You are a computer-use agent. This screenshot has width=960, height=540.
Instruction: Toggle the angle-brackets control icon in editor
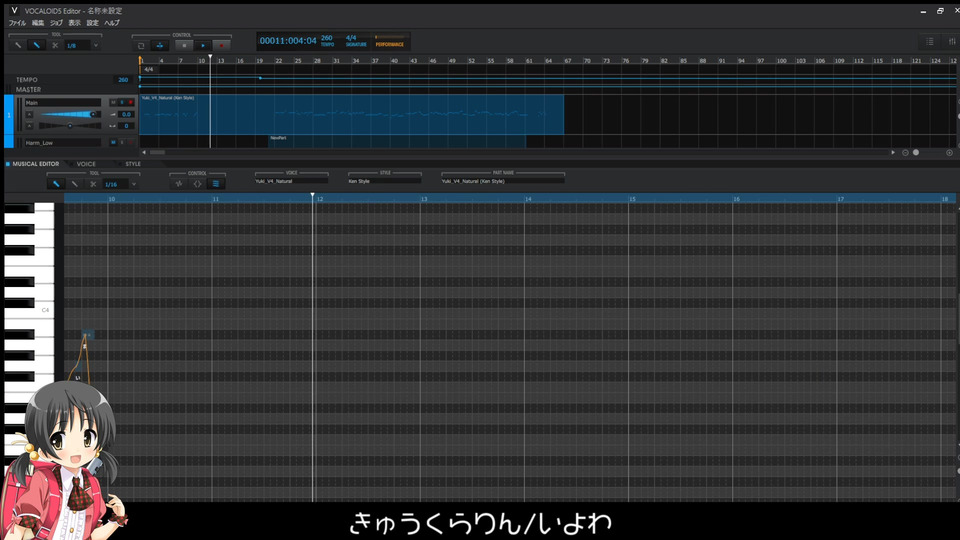[x=197, y=184]
